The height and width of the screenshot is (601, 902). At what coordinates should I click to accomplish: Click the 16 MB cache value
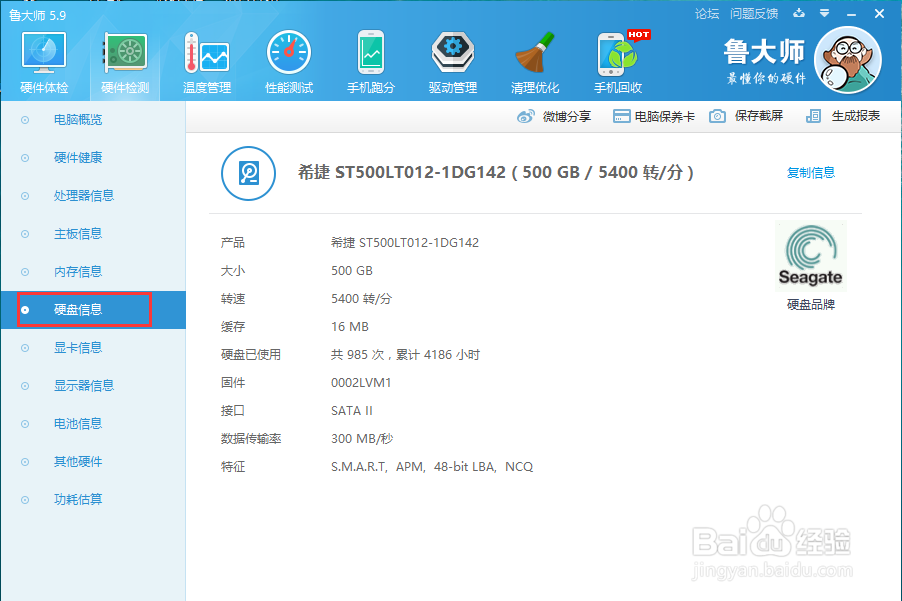pyautogui.click(x=350, y=327)
